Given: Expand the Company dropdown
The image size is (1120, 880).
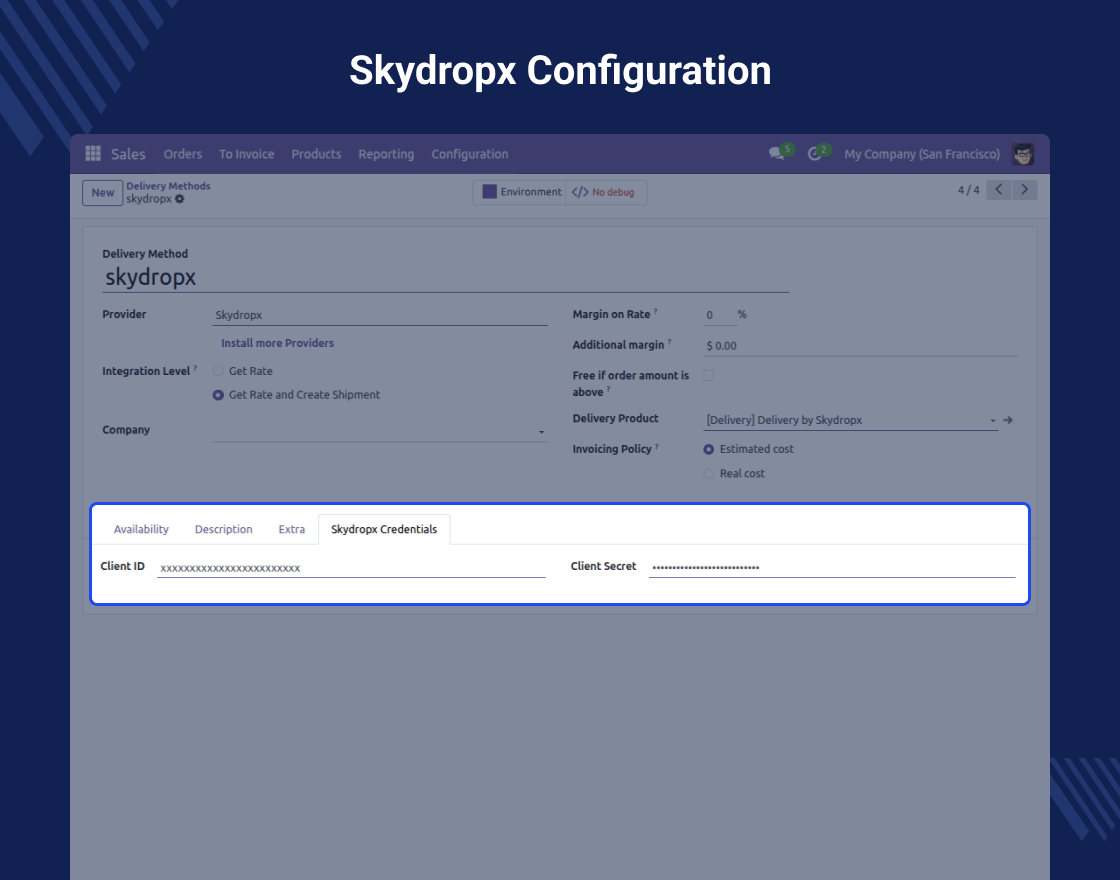Looking at the screenshot, I should (541, 432).
